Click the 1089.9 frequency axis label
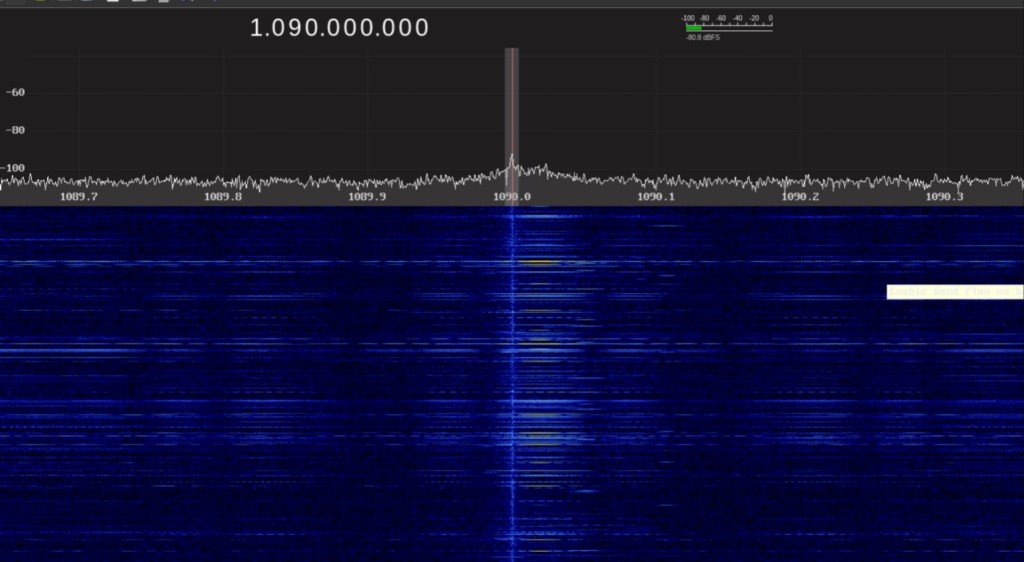The width and height of the screenshot is (1024, 562). click(x=367, y=196)
